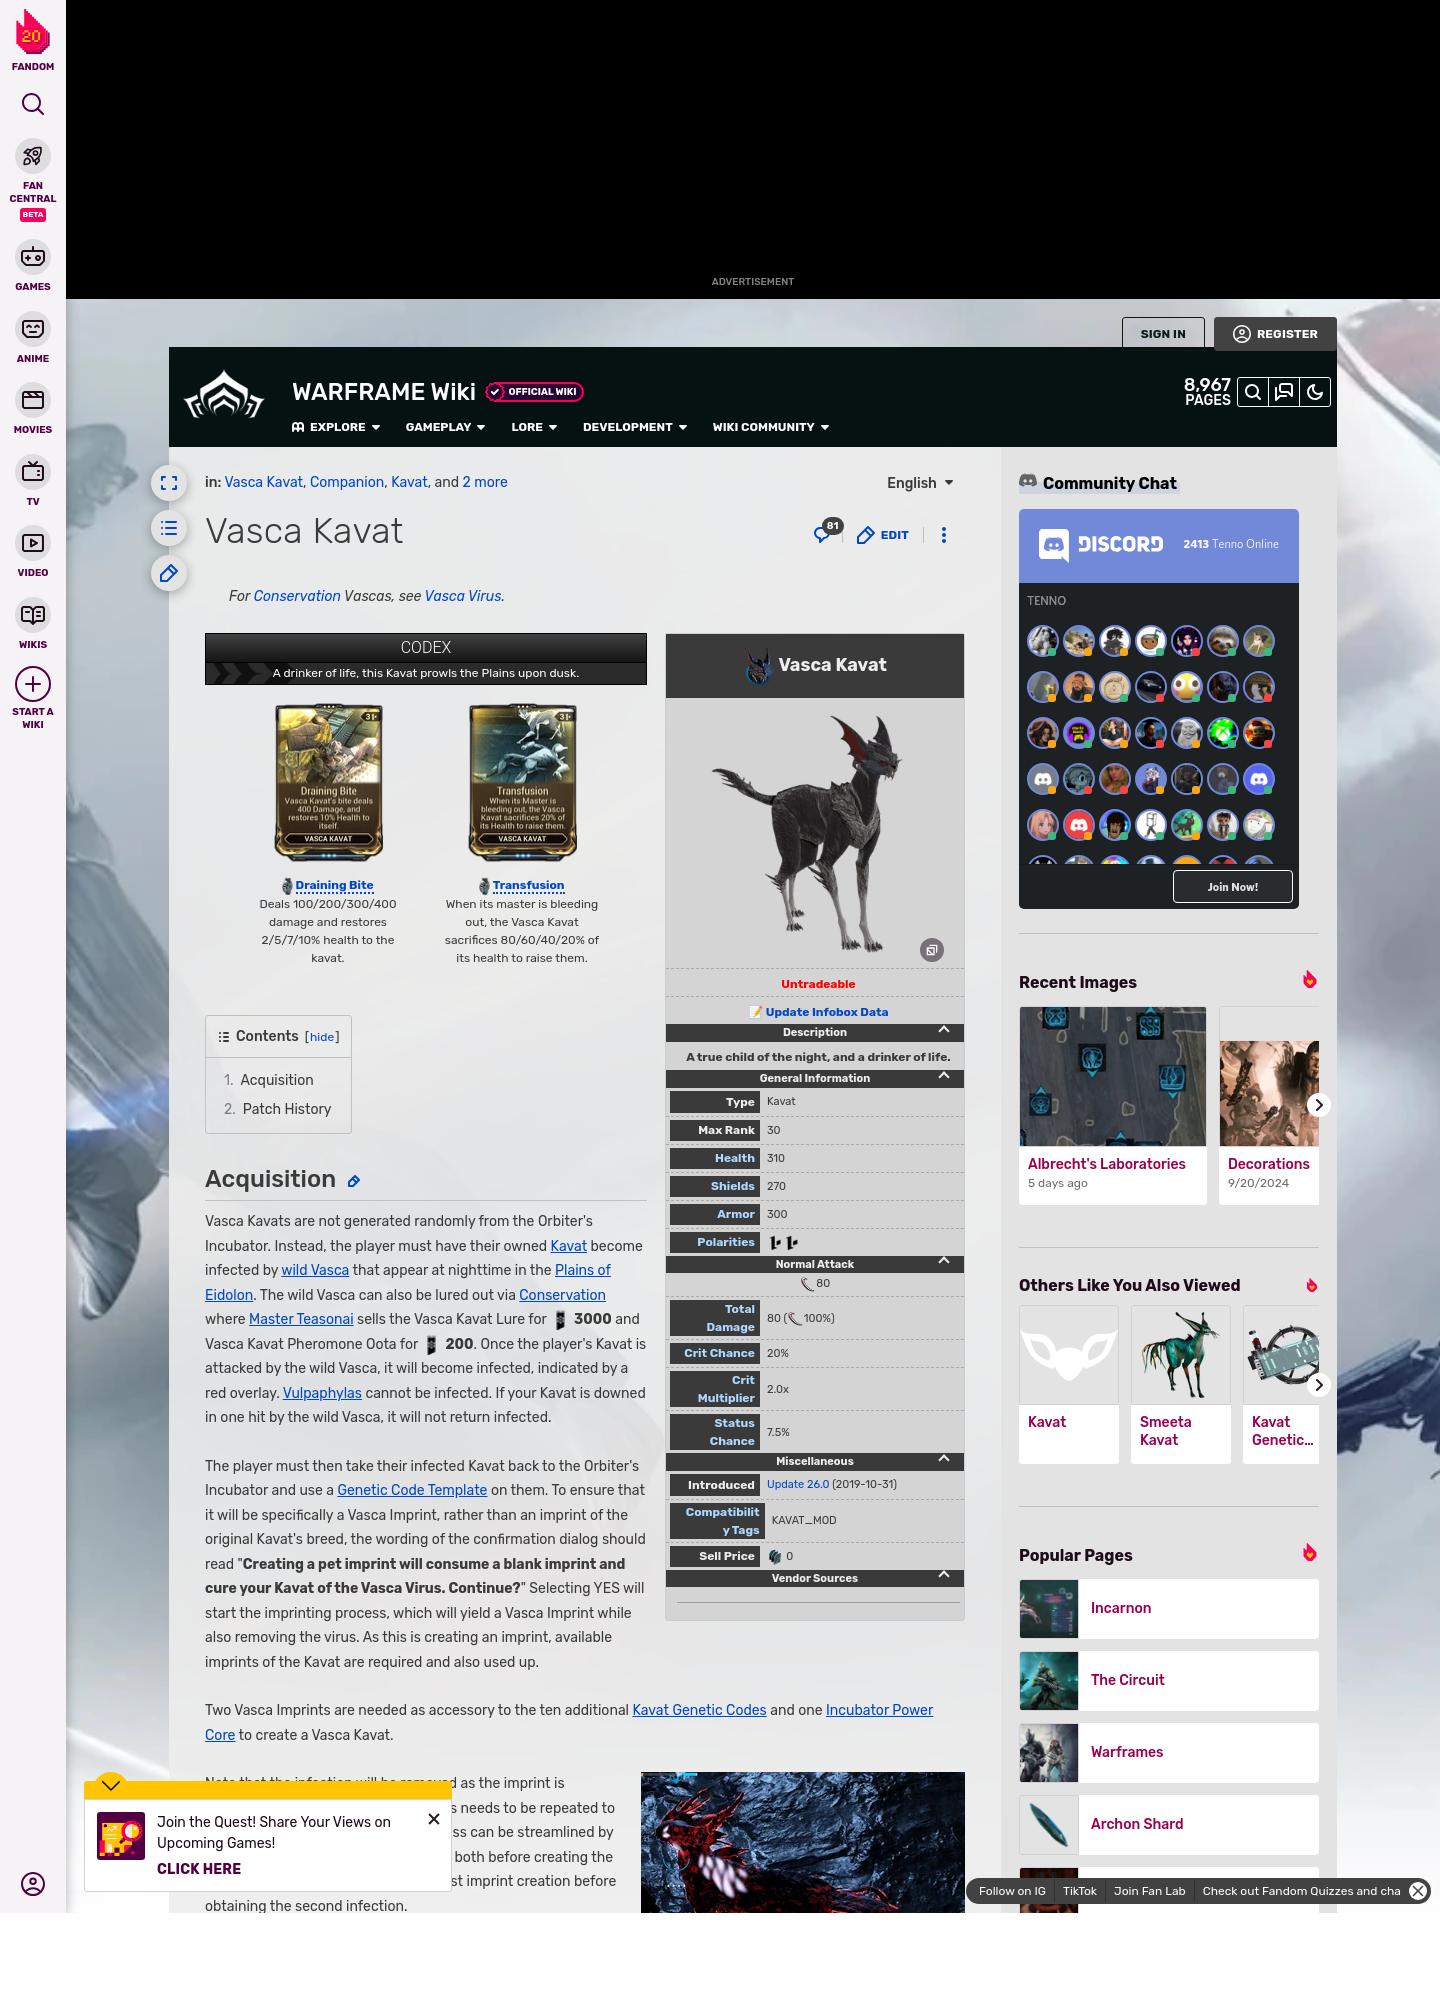Click the Sign In button
Image resolution: width=1440 pixels, height=2000 pixels.
point(1163,334)
